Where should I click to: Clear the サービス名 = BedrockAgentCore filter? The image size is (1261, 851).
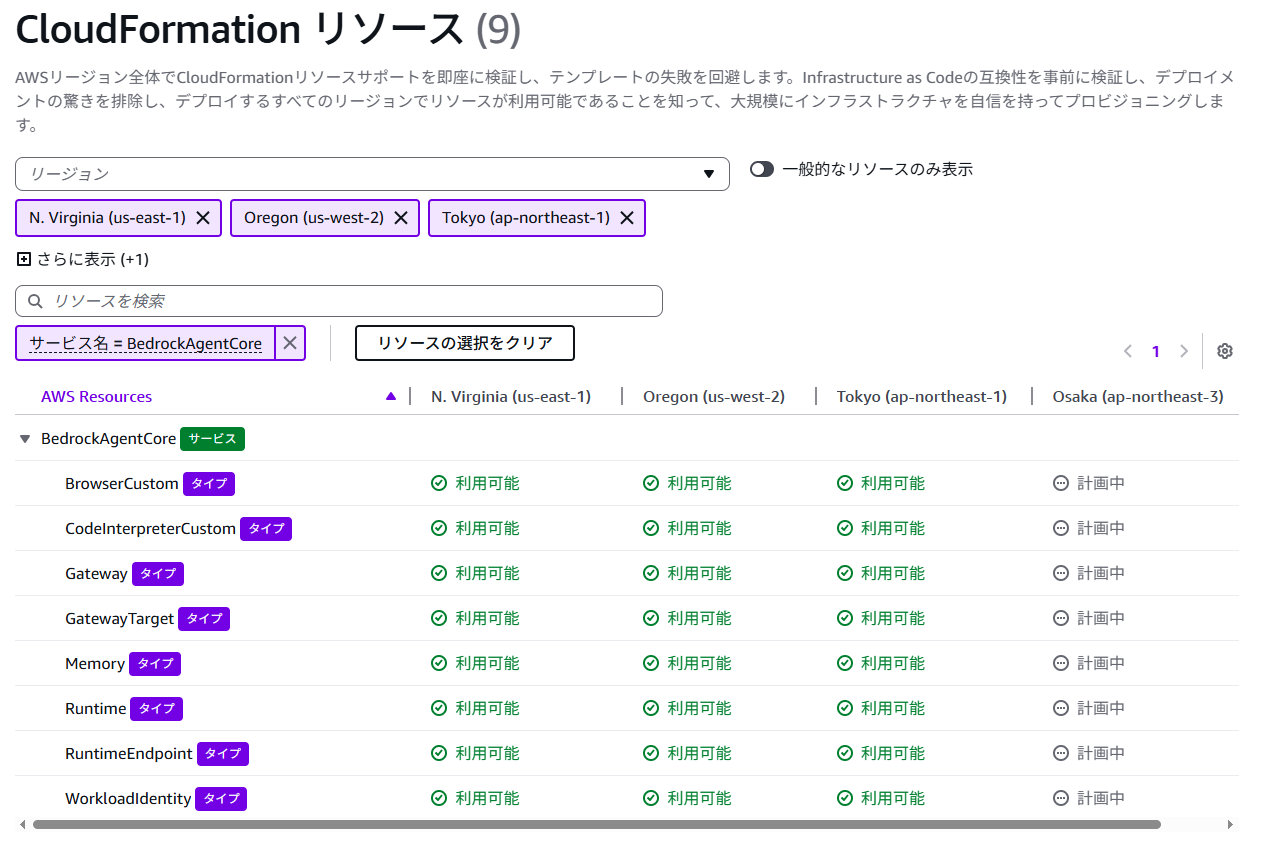tap(290, 343)
